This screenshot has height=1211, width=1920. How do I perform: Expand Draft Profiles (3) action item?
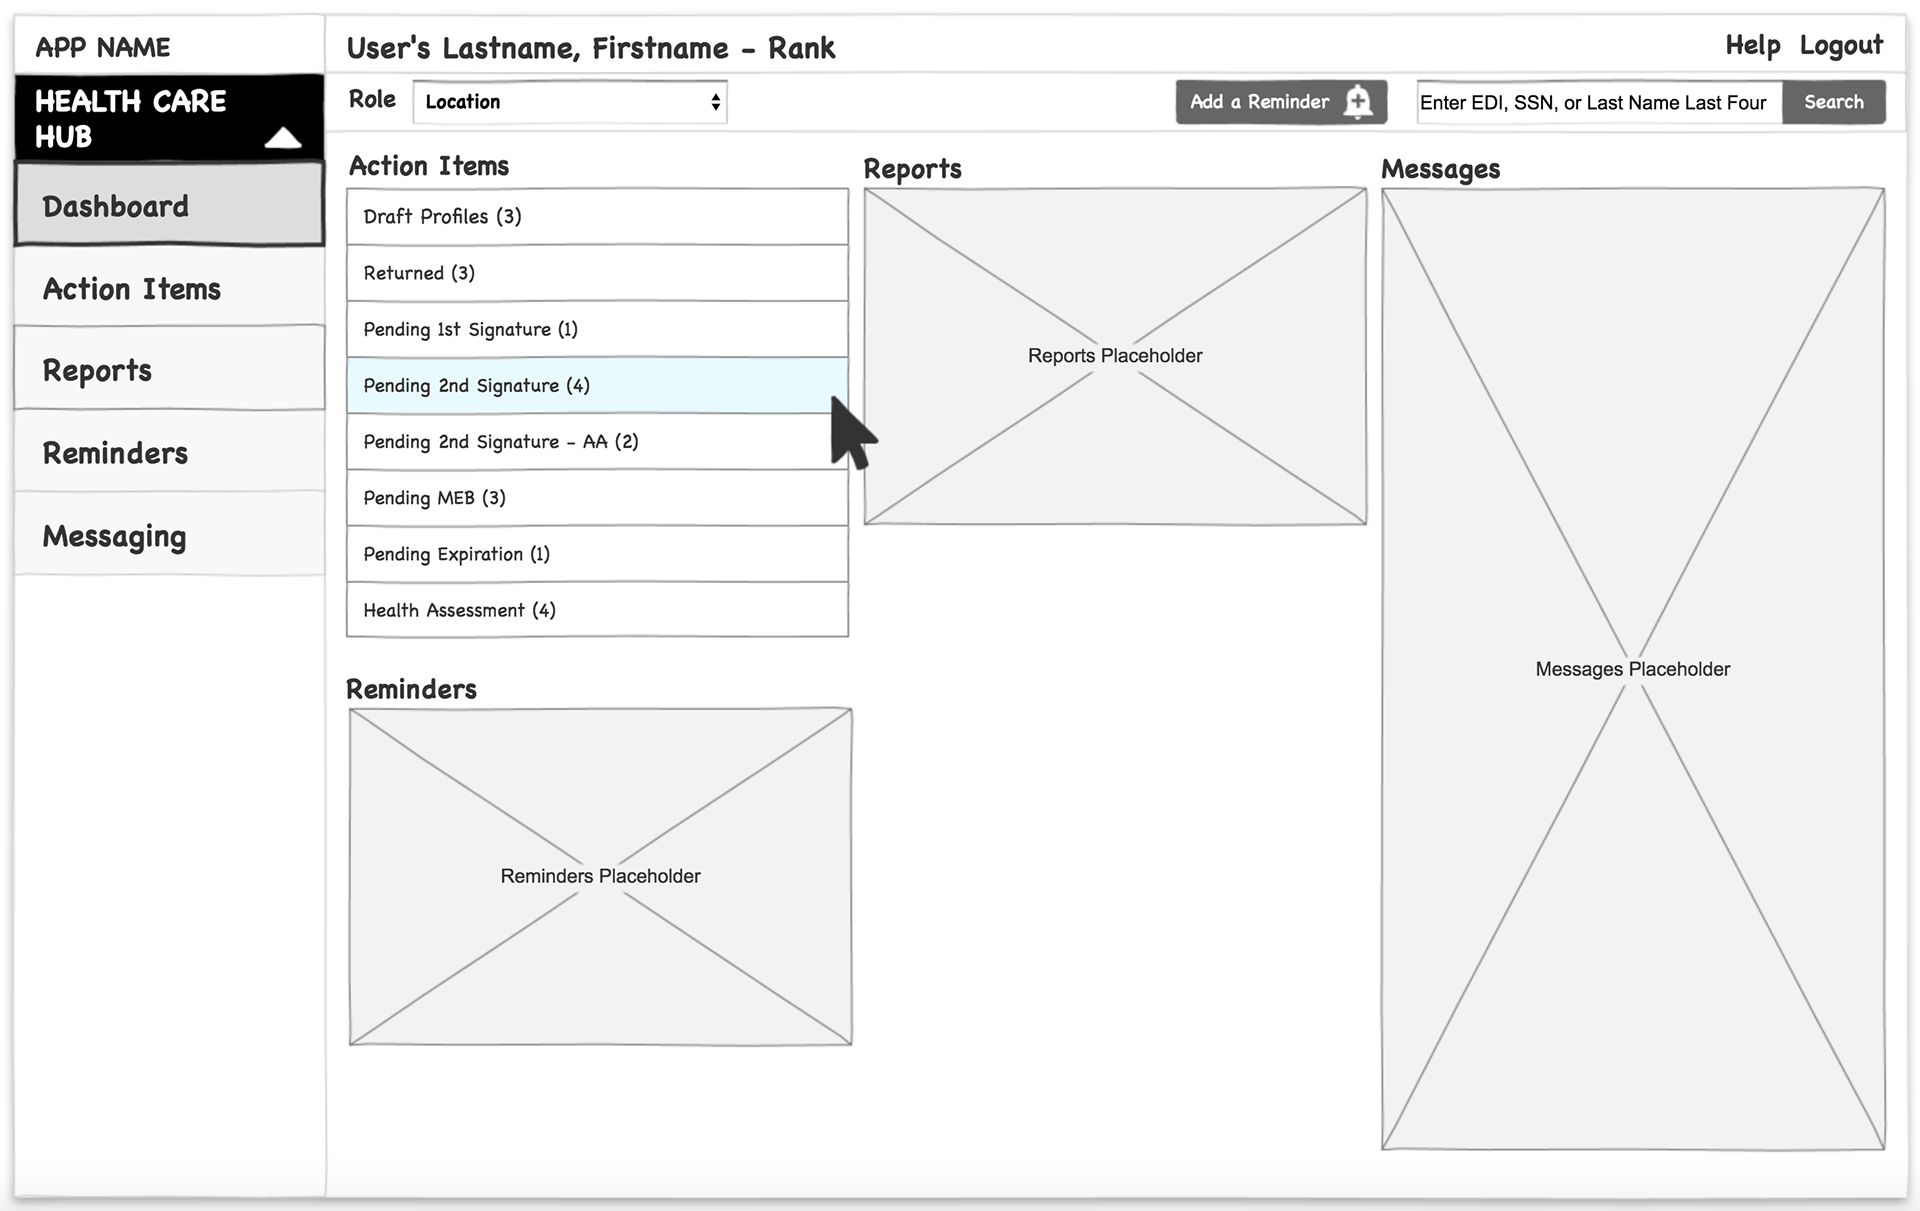pos(597,216)
